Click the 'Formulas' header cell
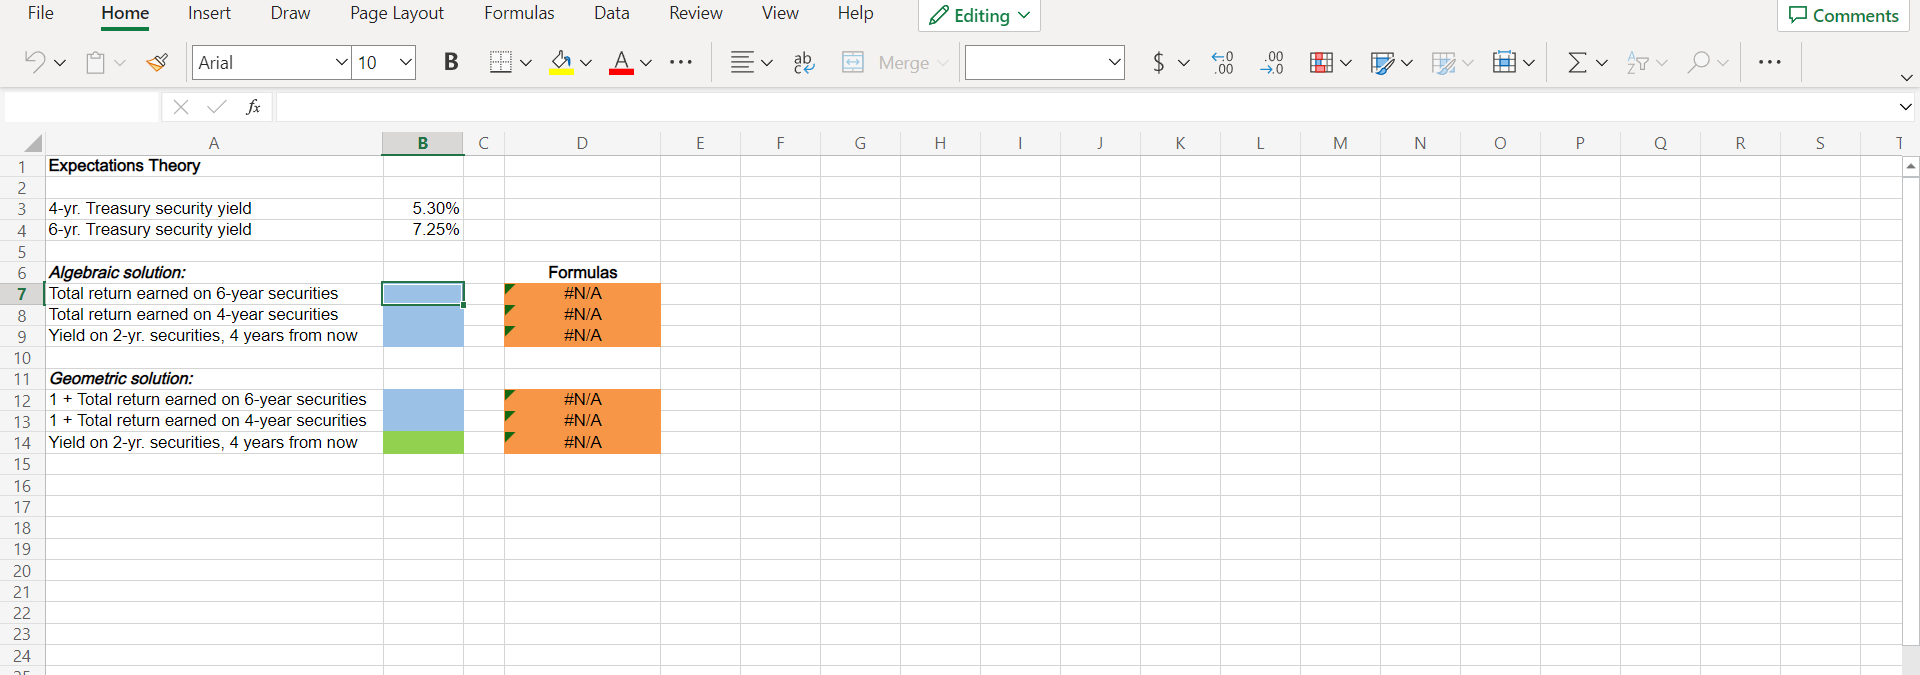The width and height of the screenshot is (1920, 675). coord(582,272)
